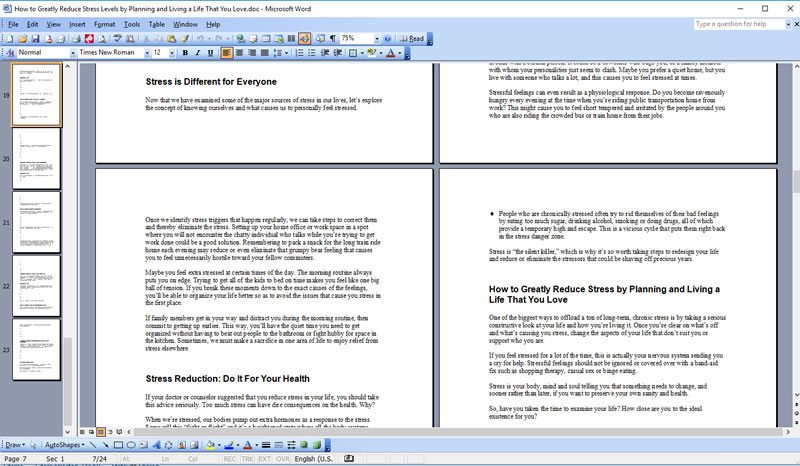
Task: Click the Paste clipboard icon
Action: tap(172, 39)
